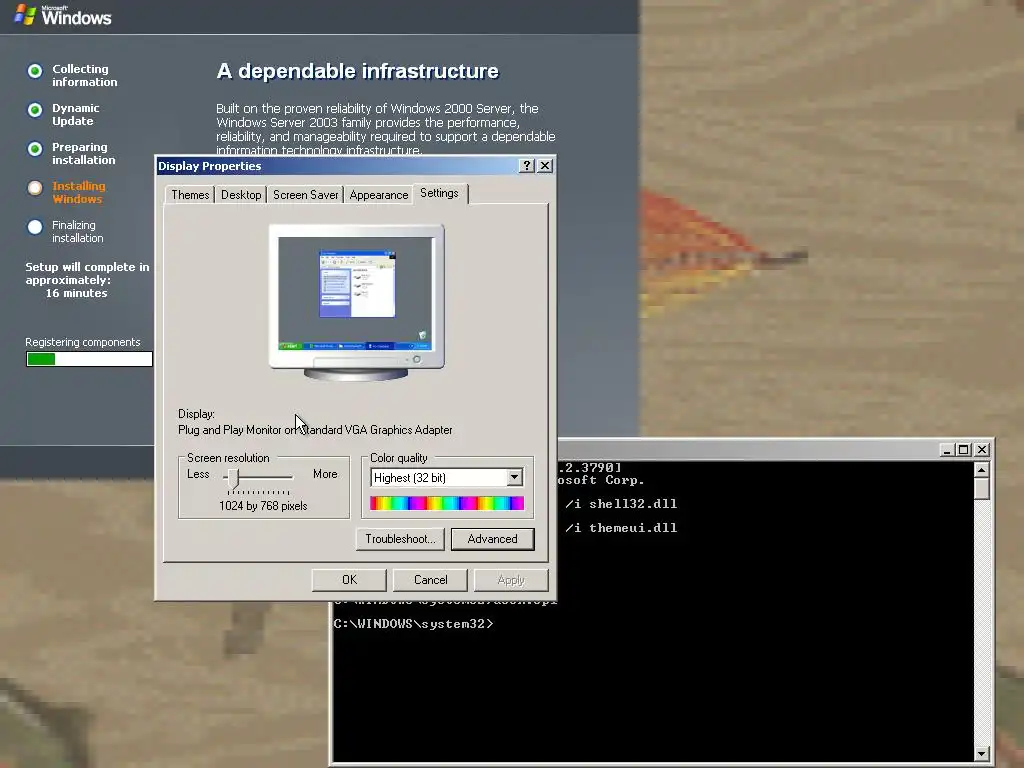The image size is (1024, 768).
Task: Select the Highest (32 bit) combo box
Action: pyautogui.click(x=447, y=477)
